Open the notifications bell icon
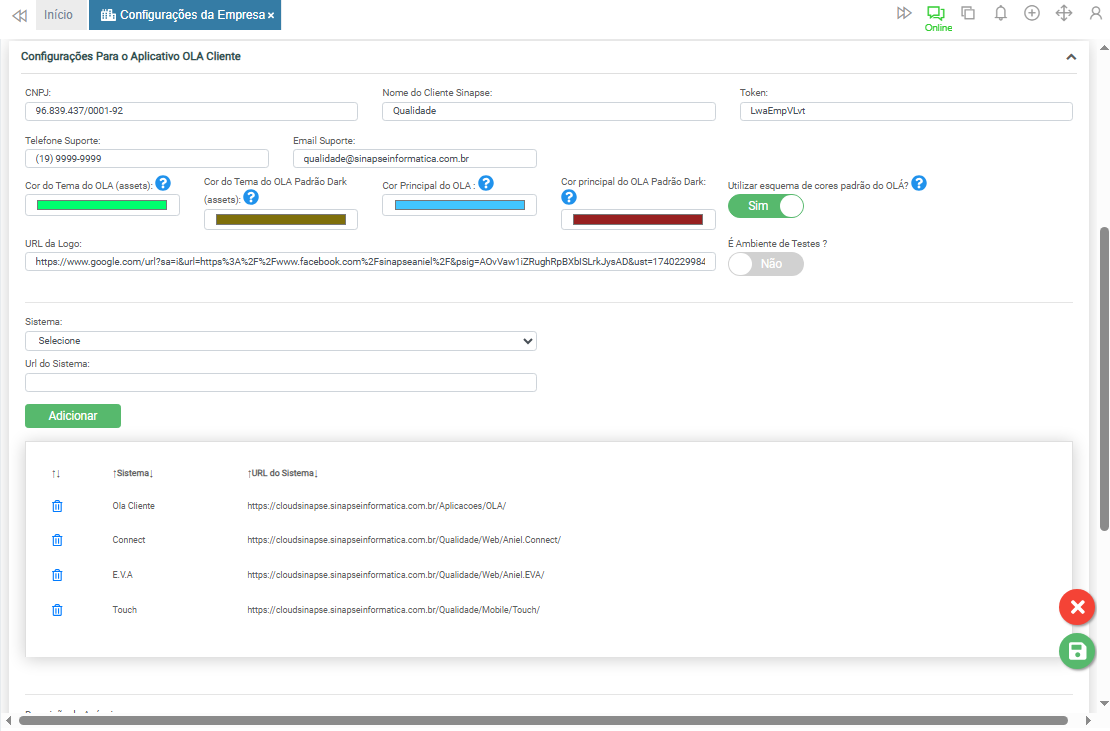Image resolution: width=1110 pixels, height=731 pixels. (1000, 13)
